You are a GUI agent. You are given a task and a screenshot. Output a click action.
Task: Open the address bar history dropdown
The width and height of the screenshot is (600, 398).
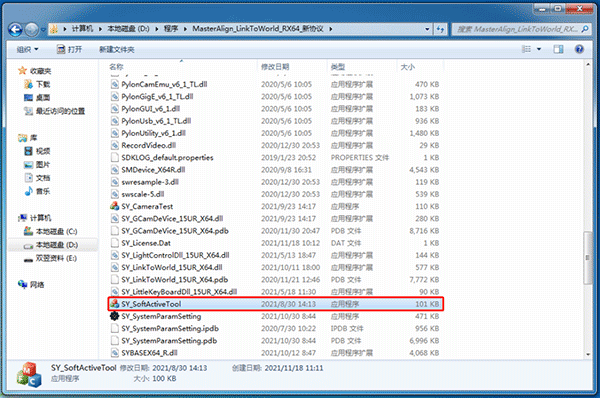(427, 29)
